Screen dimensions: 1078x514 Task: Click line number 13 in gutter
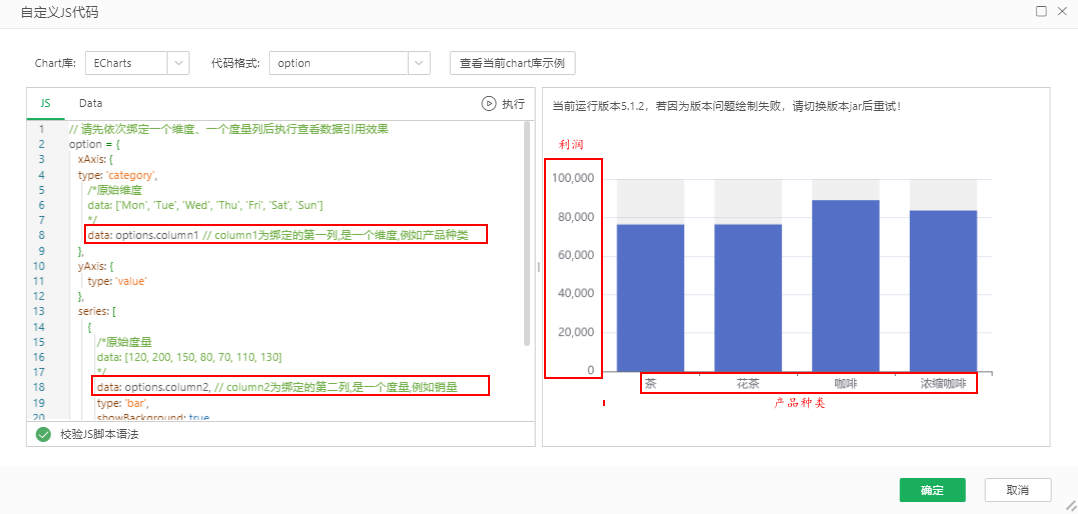click(41, 311)
